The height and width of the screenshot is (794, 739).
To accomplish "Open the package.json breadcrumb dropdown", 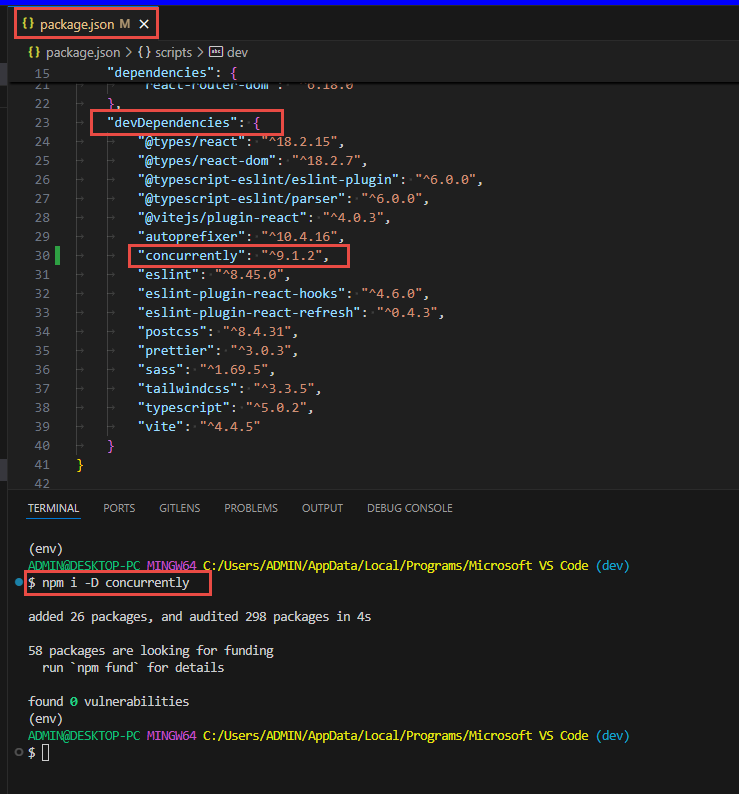I will pos(85,52).
